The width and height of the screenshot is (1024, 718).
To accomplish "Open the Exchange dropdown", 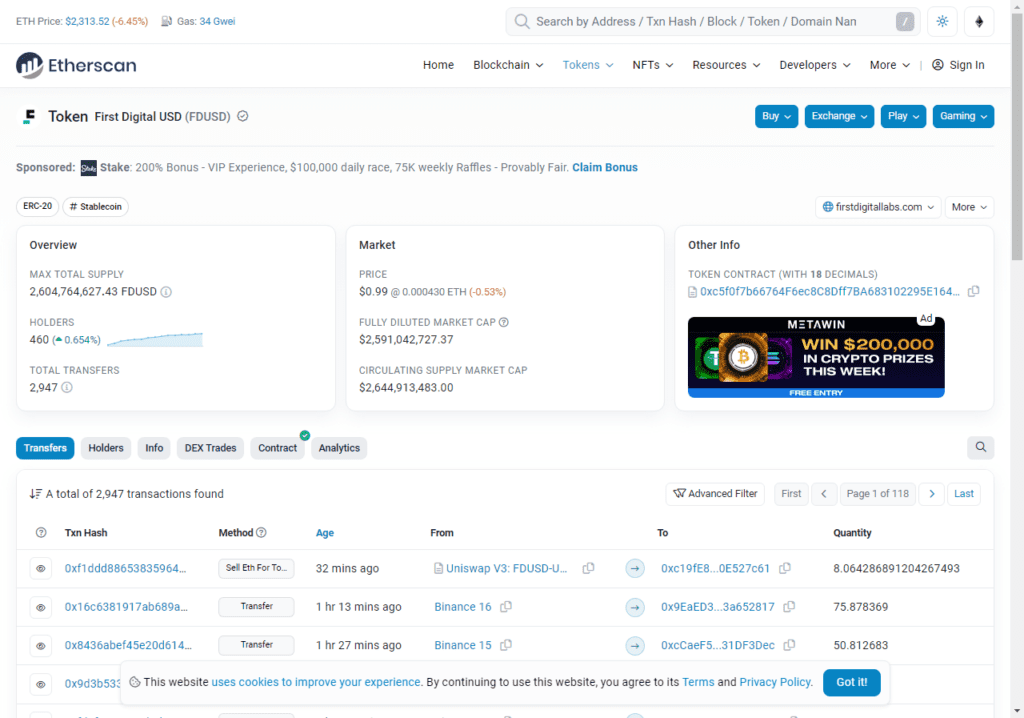I will tap(839, 116).
